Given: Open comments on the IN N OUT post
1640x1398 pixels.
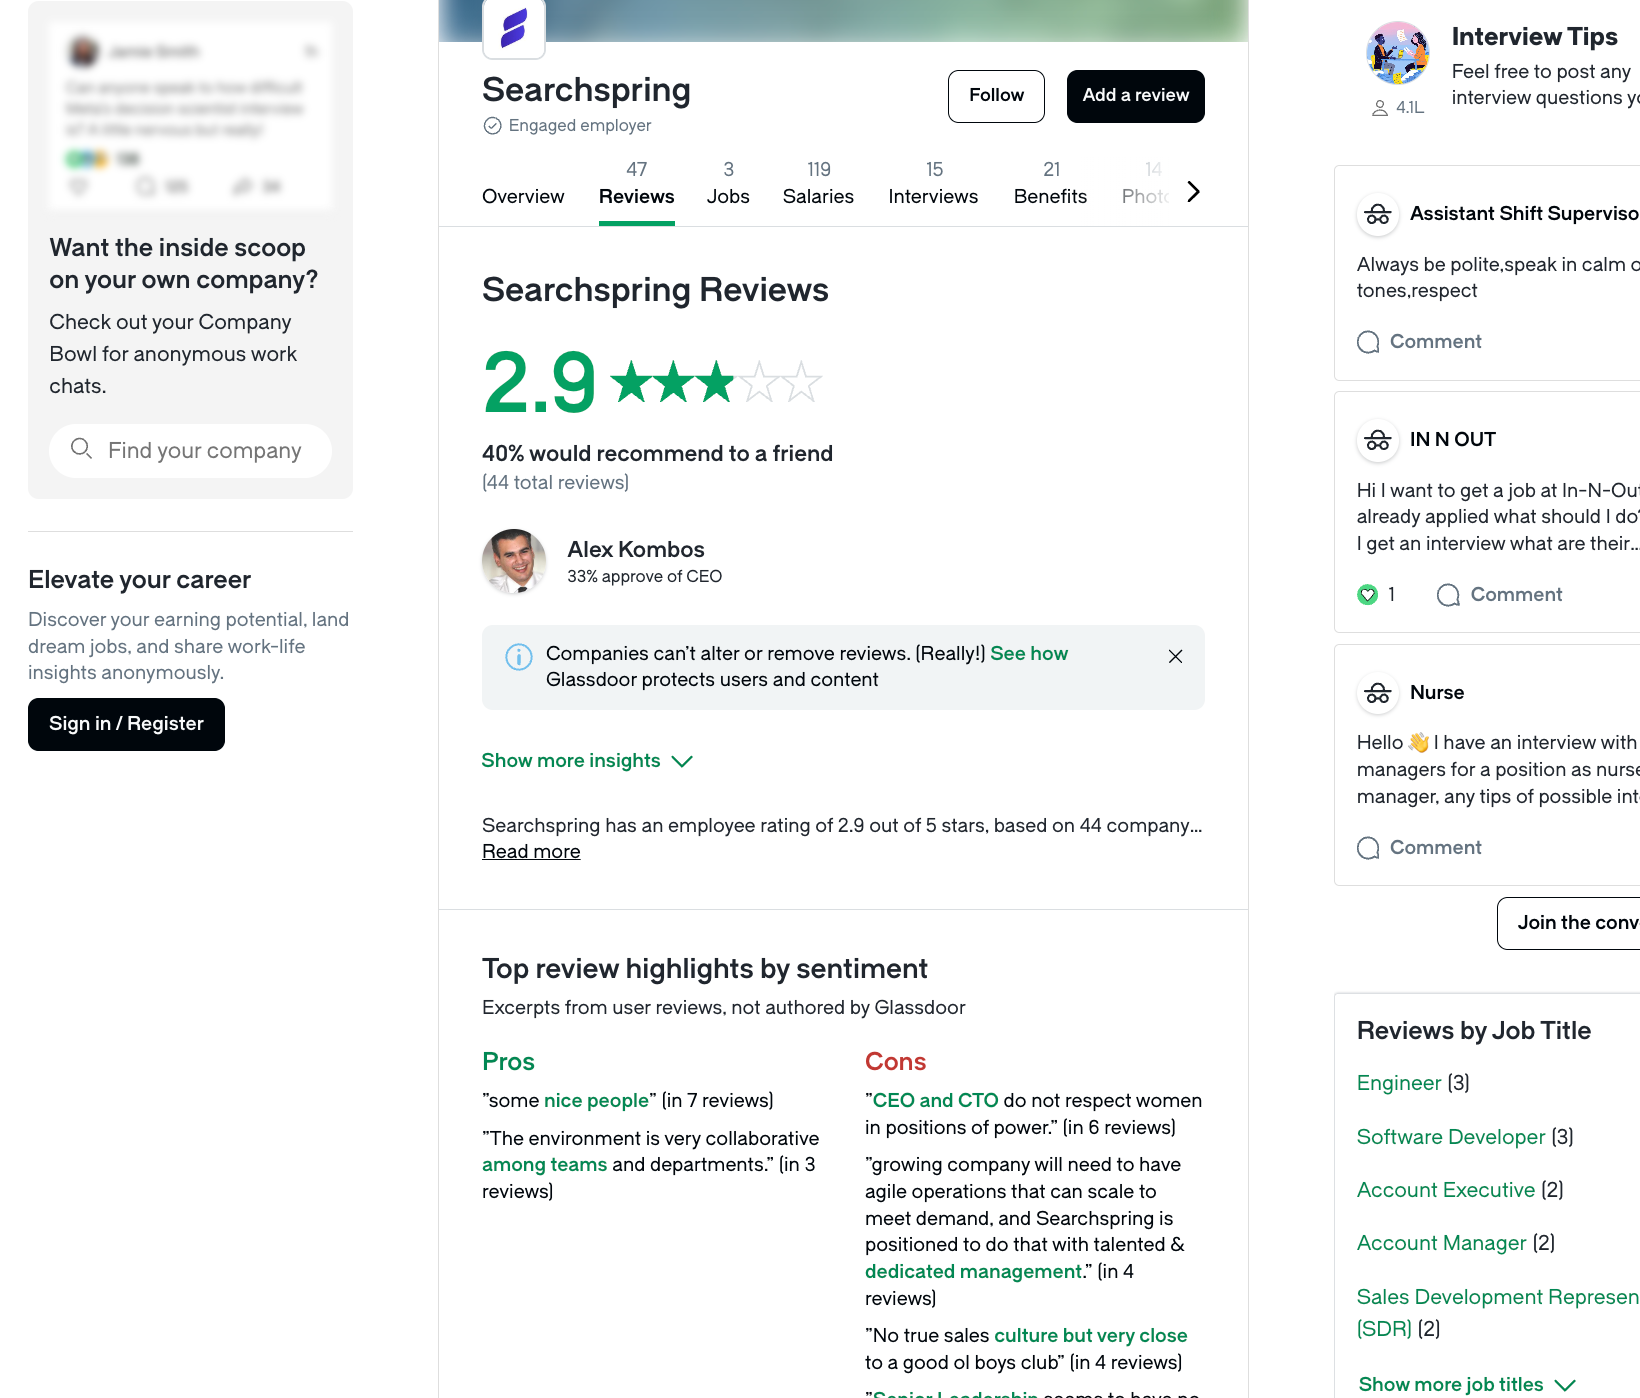Looking at the screenshot, I should [x=1498, y=594].
